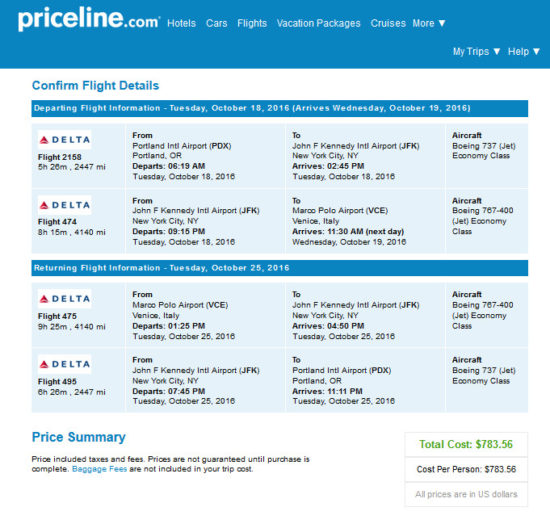Click Delta logo for Flight 474
The height and width of the screenshot is (524, 550).
65,205
